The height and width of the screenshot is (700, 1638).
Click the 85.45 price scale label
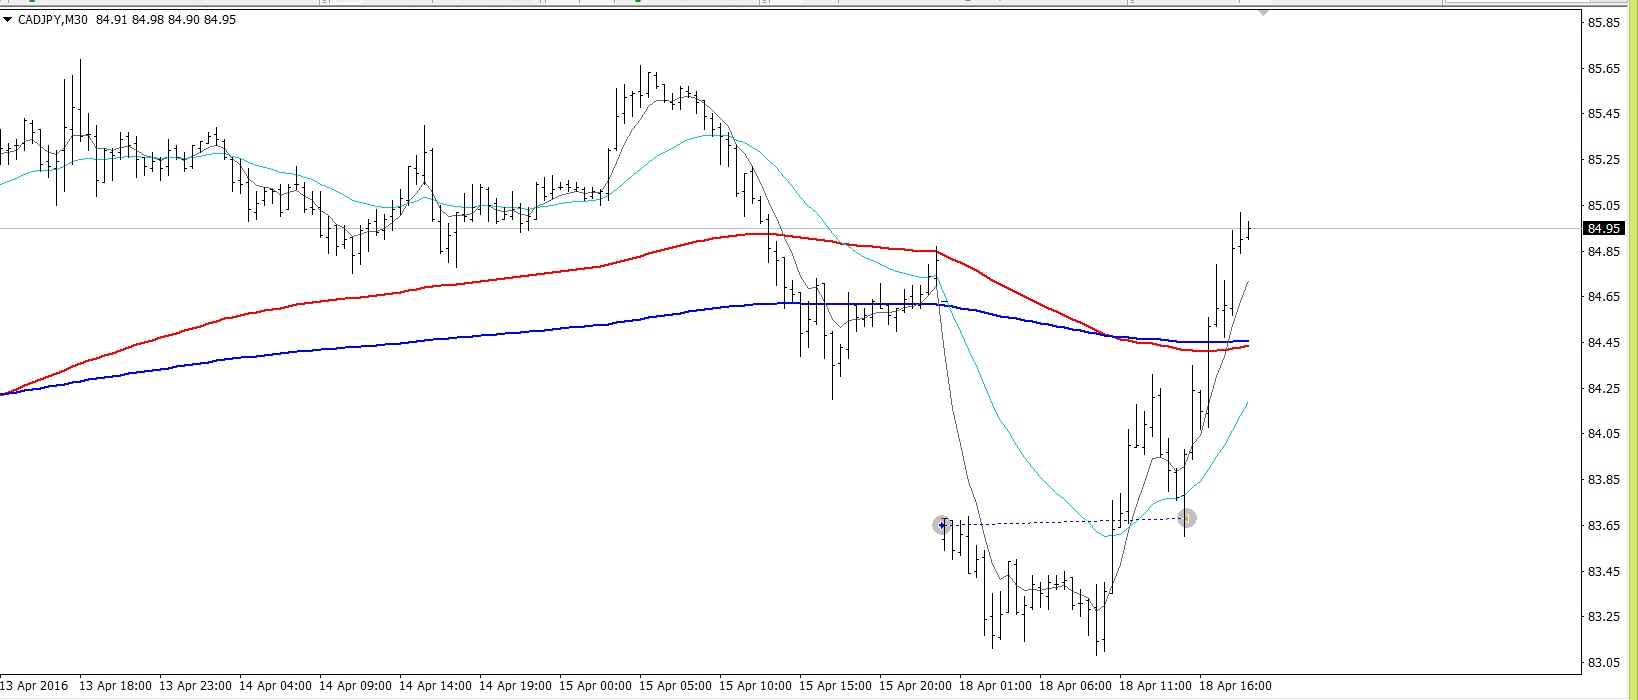tap(1604, 114)
